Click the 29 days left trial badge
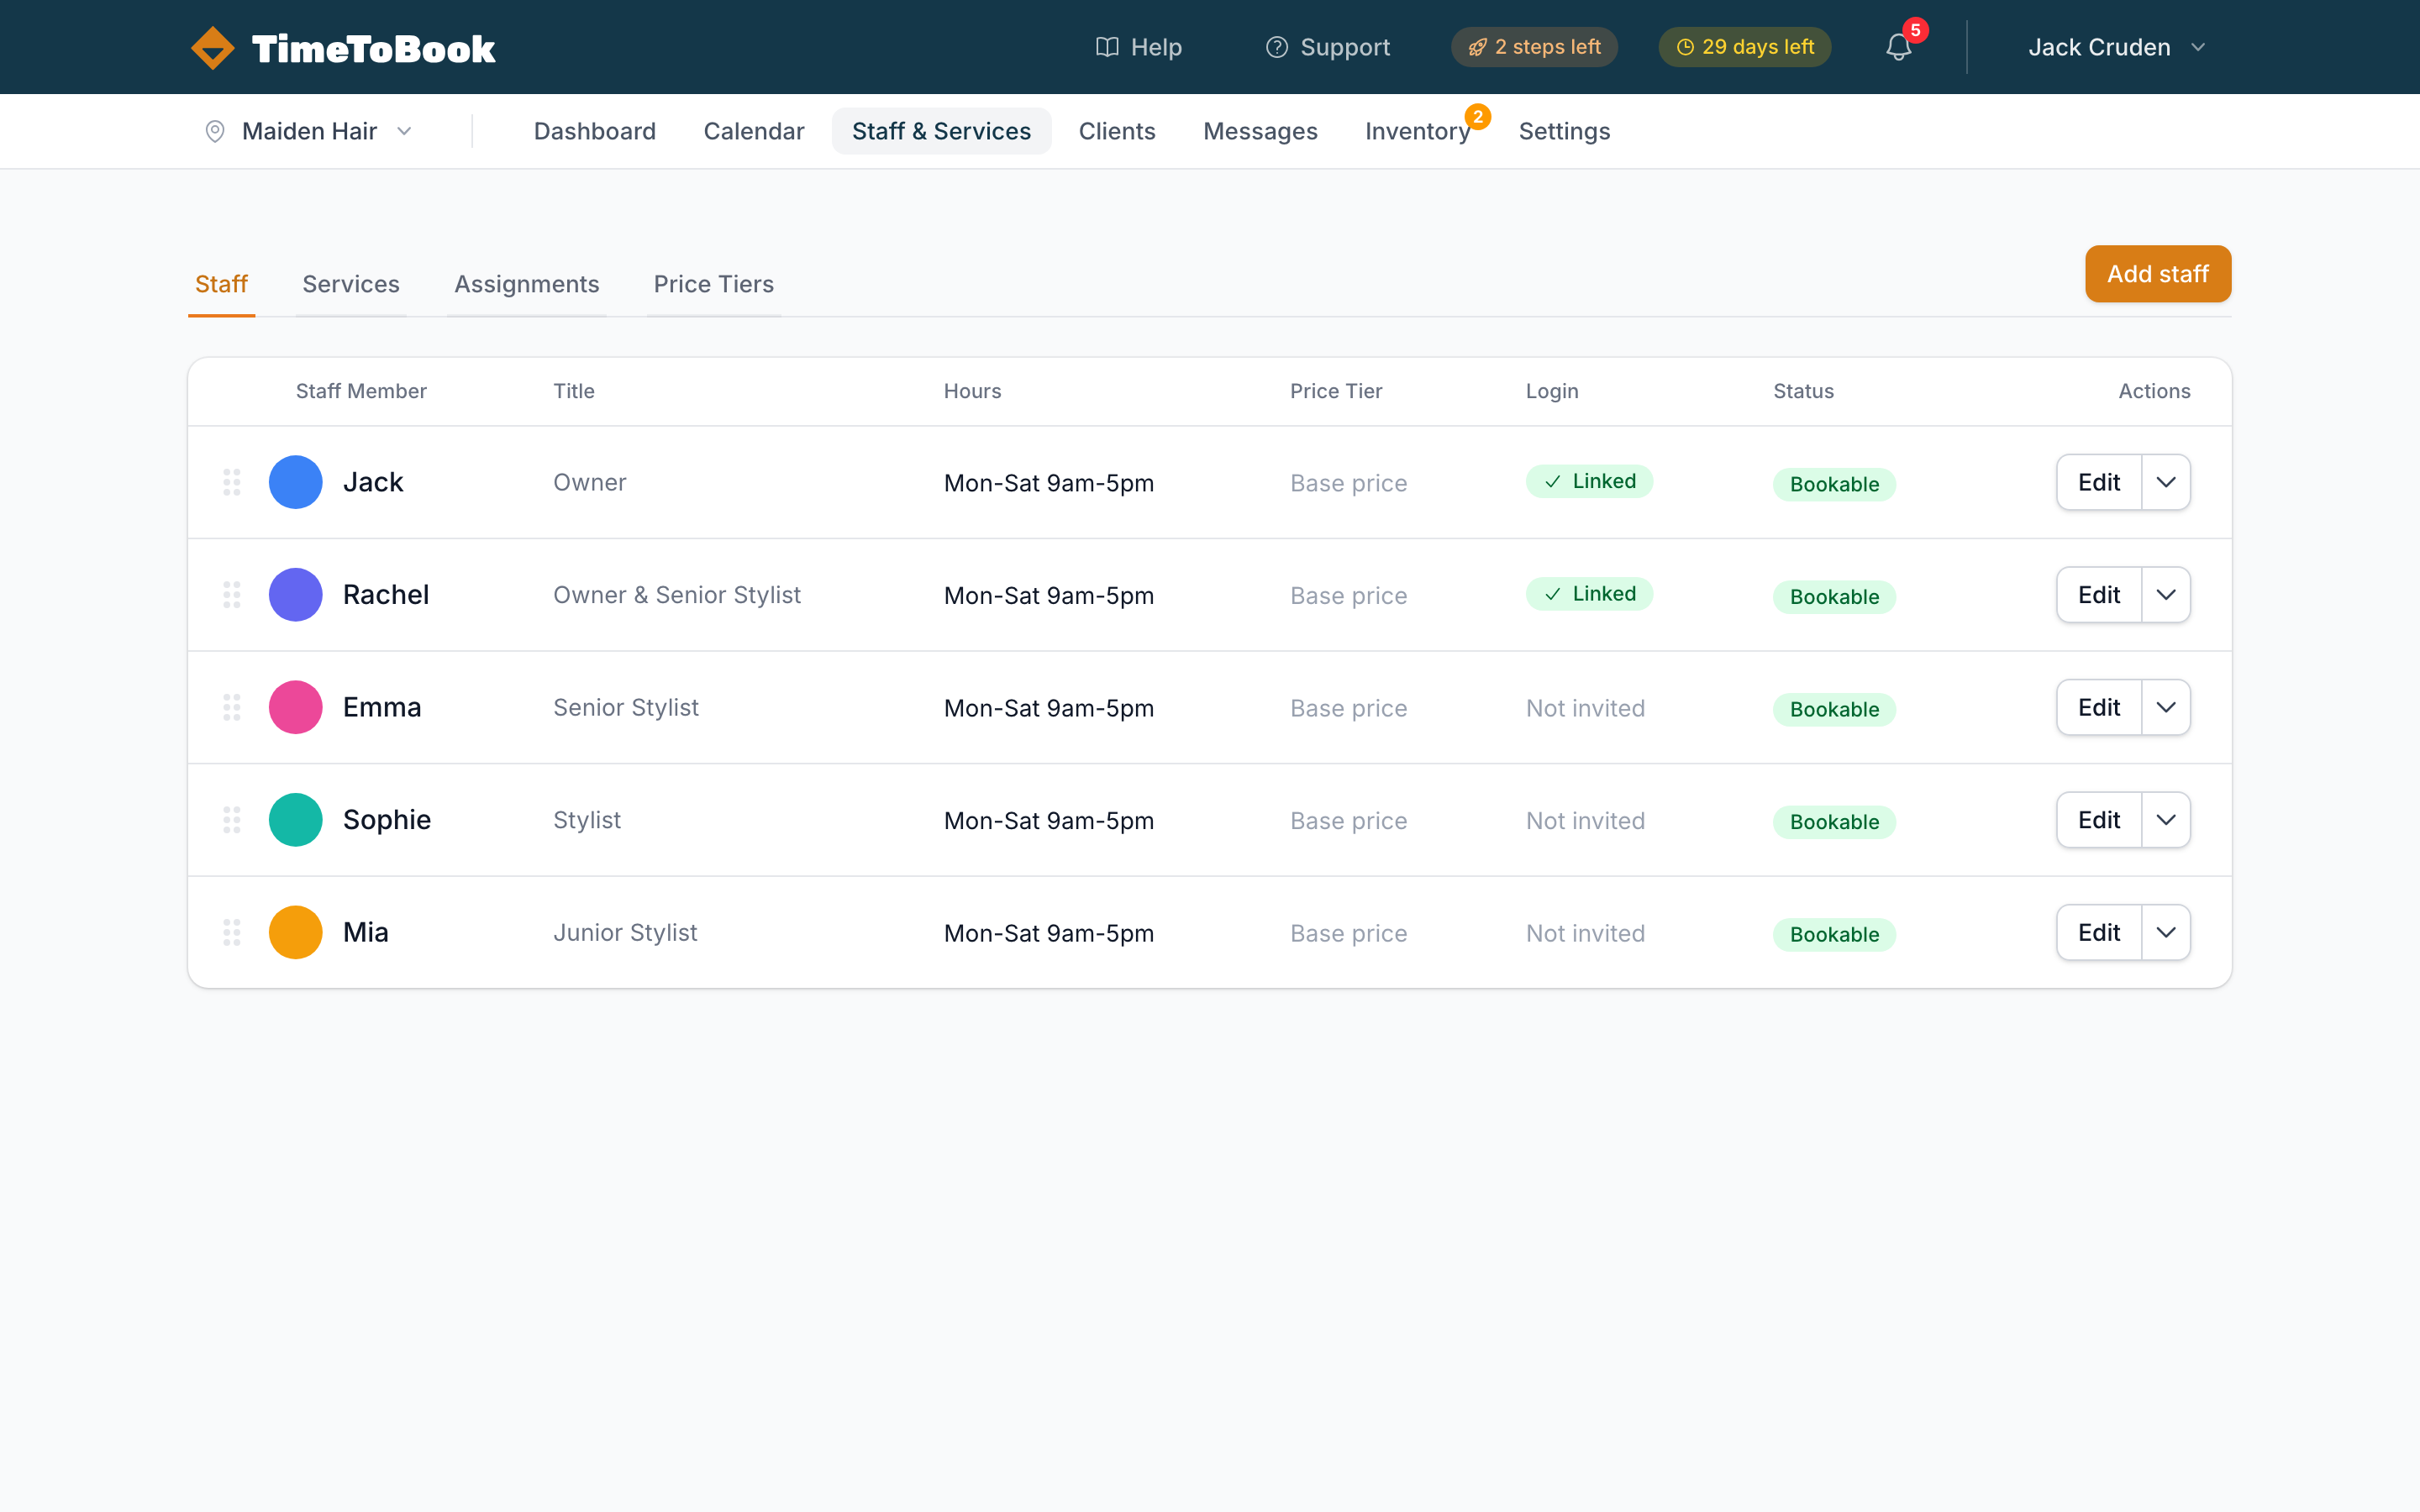This screenshot has width=2420, height=1512. pyautogui.click(x=1744, y=47)
